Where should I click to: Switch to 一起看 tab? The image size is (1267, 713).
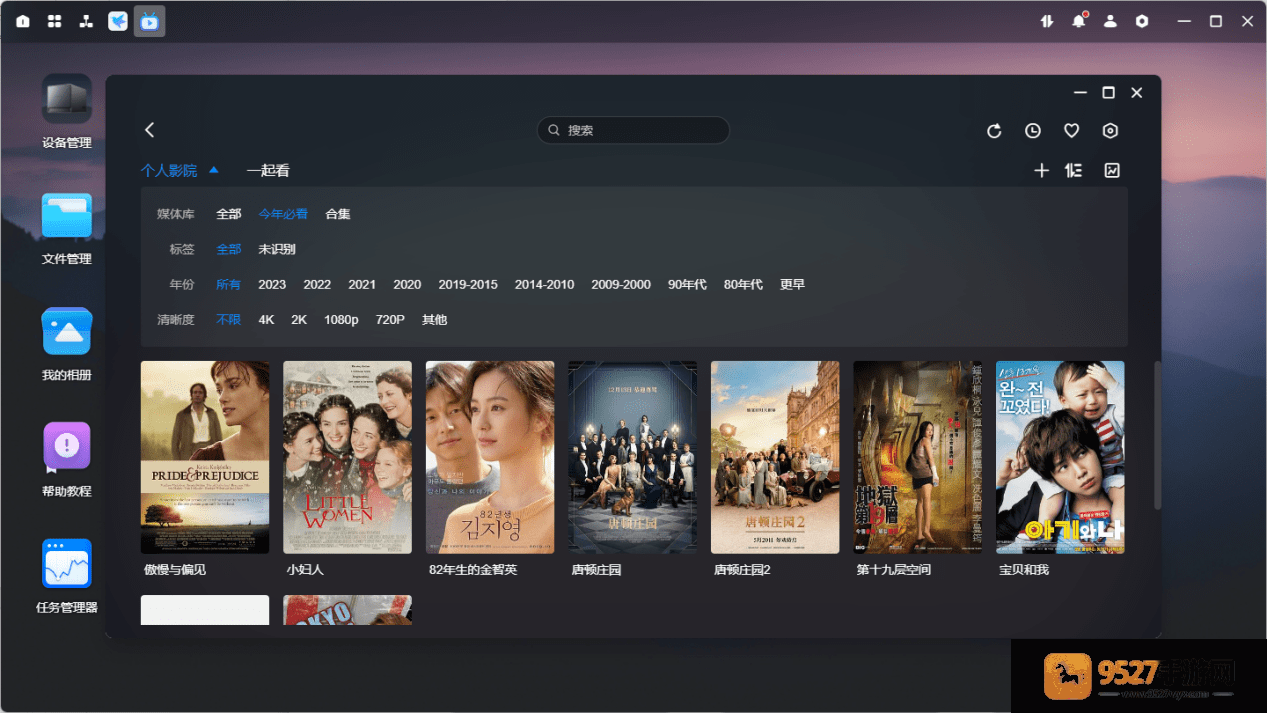point(268,171)
